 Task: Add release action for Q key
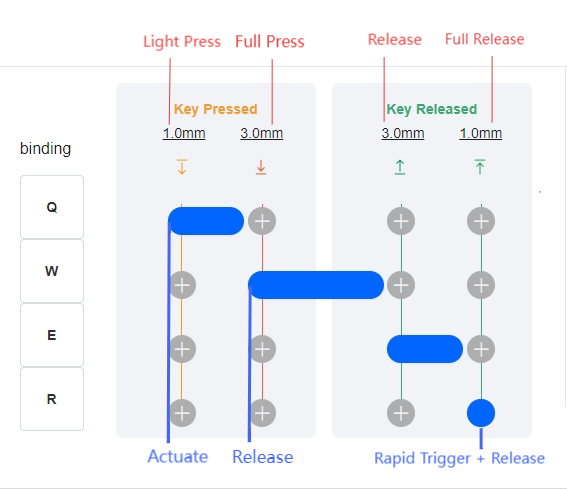point(401,221)
